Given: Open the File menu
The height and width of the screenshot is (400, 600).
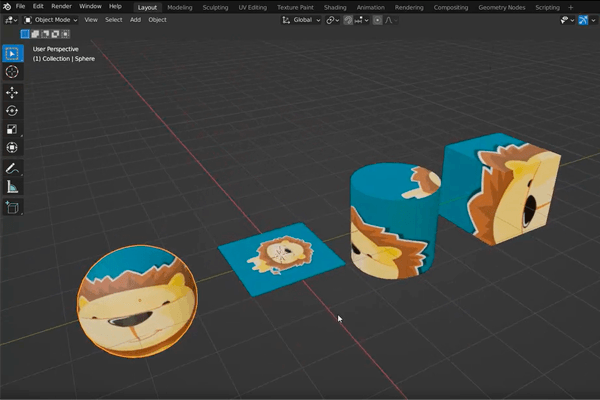Looking at the screenshot, I should pyautogui.click(x=20, y=7).
